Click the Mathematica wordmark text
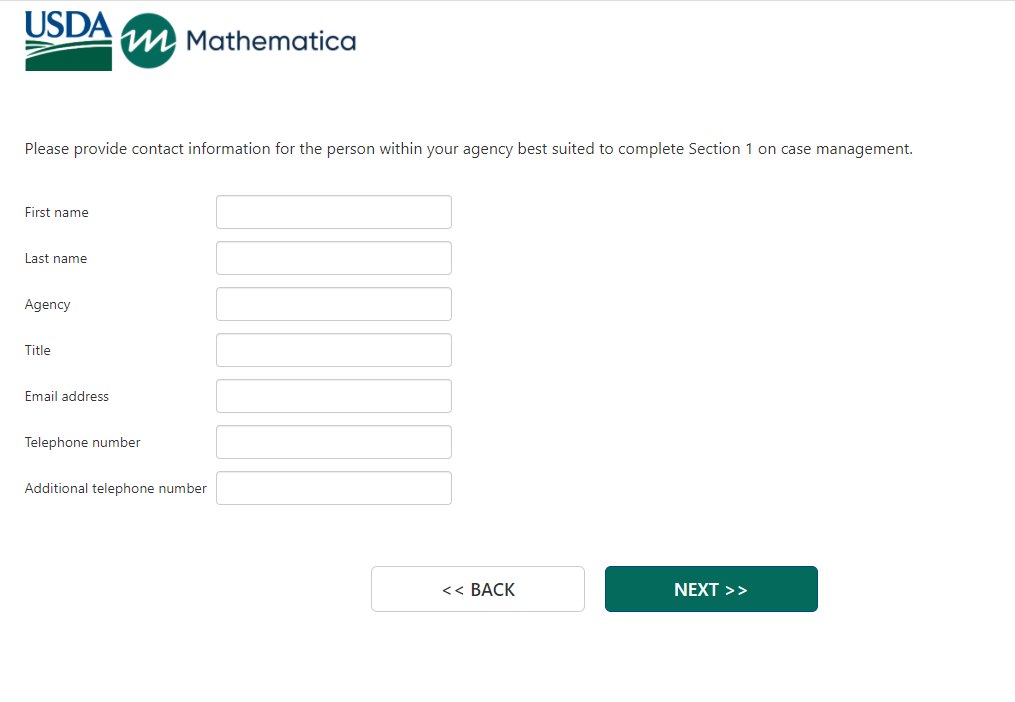The image size is (1015, 702). point(270,41)
